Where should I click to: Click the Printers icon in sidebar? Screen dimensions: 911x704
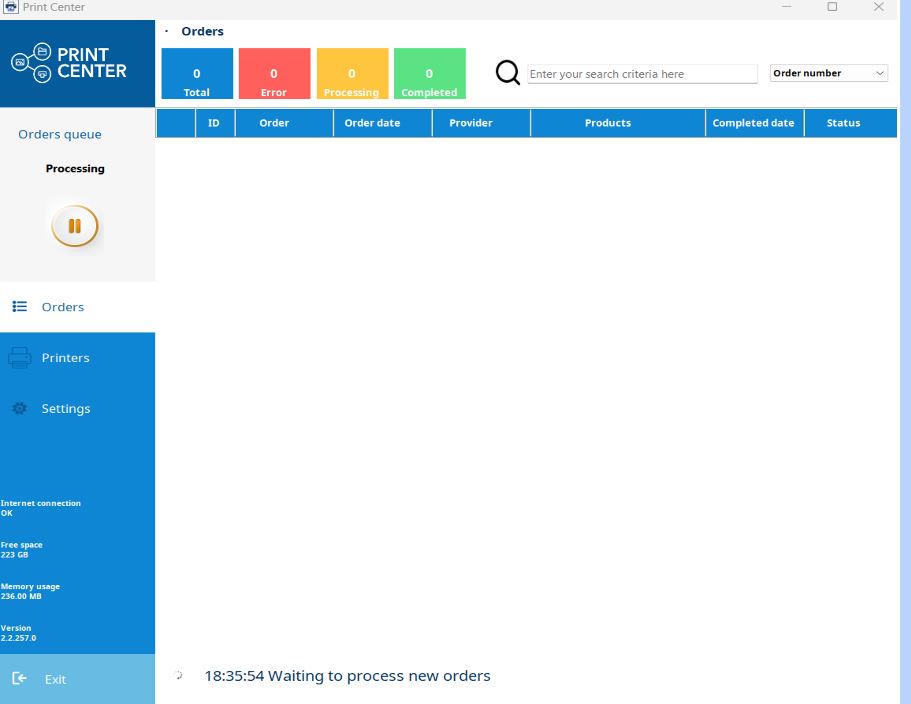[x=19, y=358]
